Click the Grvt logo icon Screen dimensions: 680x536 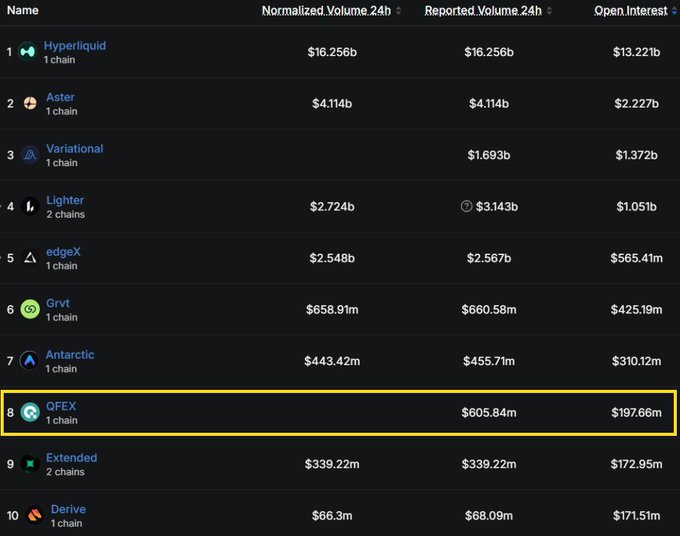[x=30, y=309]
